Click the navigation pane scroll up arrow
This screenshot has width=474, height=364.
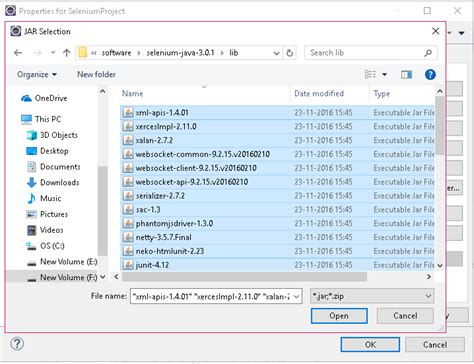tap(103, 91)
